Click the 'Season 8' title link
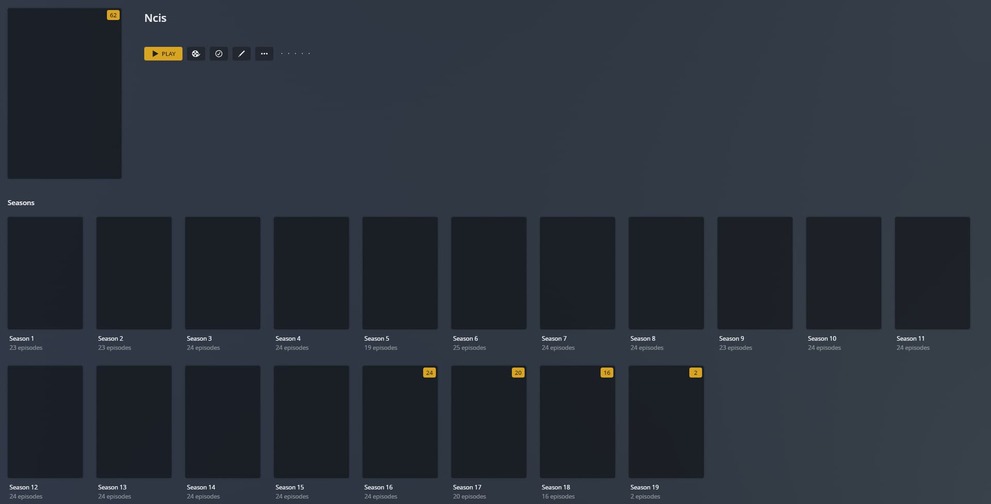Image resolution: width=991 pixels, height=504 pixels. point(643,338)
